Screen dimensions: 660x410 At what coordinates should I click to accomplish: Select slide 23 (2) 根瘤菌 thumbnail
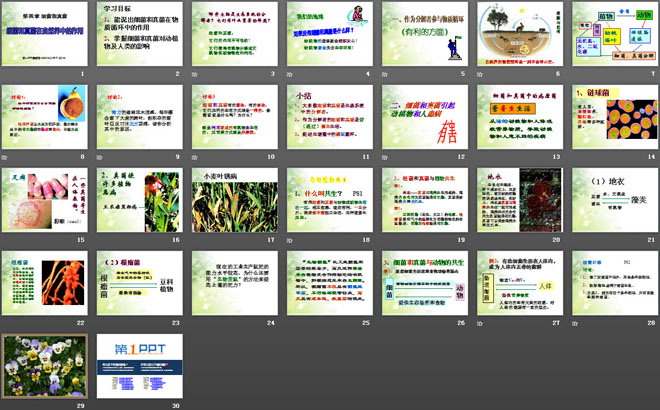click(140, 283)
